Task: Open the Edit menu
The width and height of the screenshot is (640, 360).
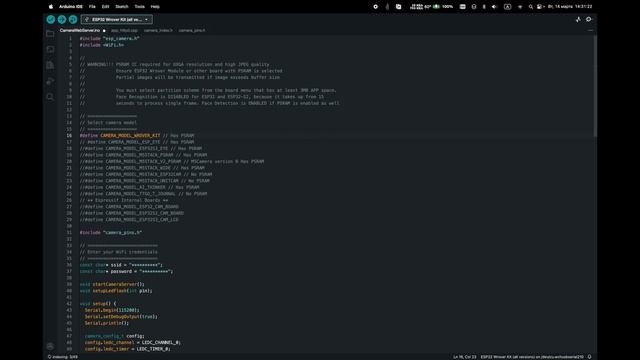Action: [x=105, y=7]
